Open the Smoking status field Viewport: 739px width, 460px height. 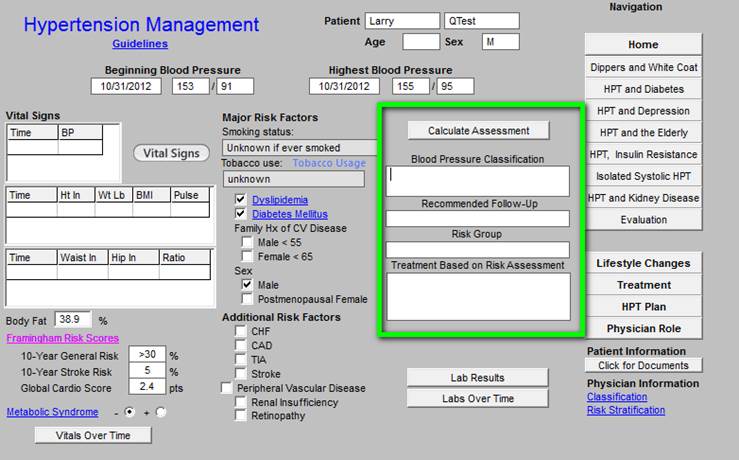click(300, 148)
